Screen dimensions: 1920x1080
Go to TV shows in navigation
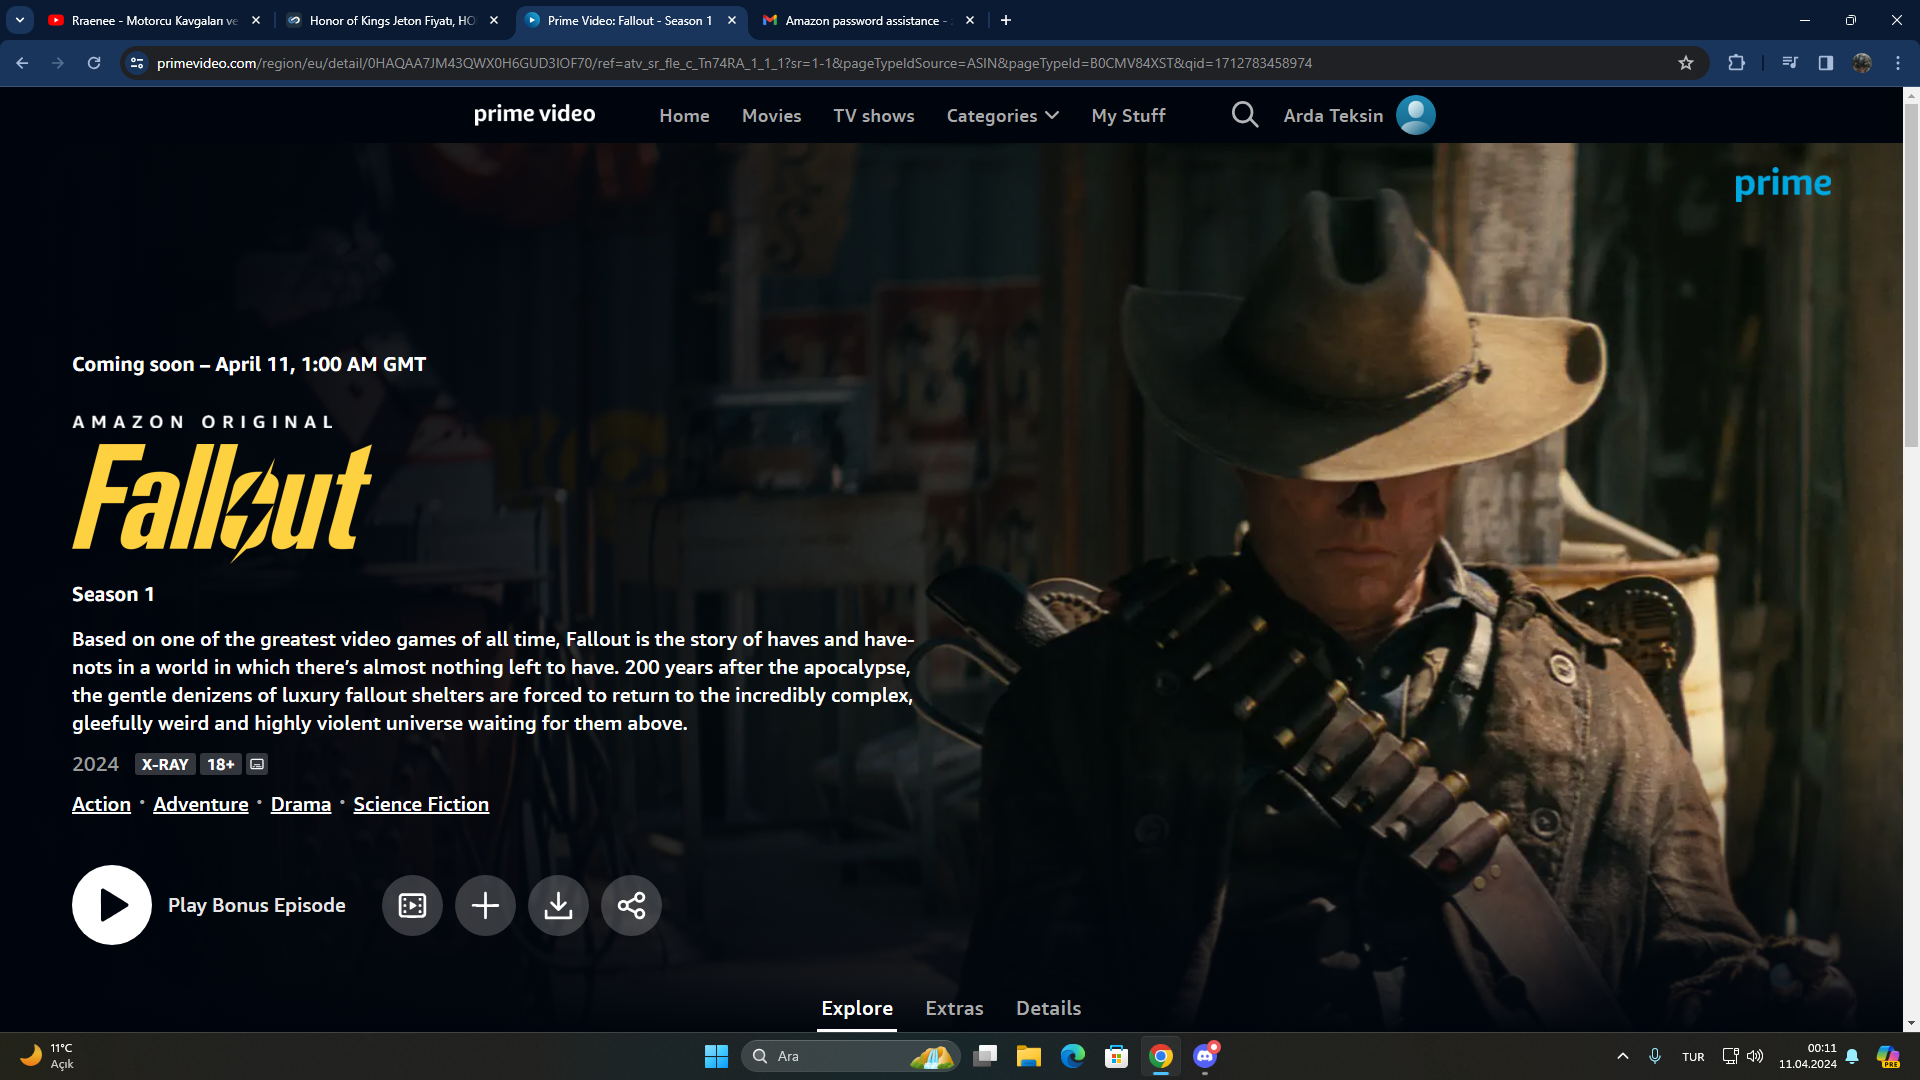873,116
